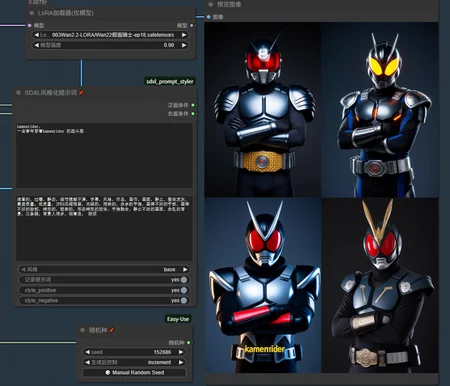
Task: Switch 风格 to previous style with left arrow
Action: (23, 269)
